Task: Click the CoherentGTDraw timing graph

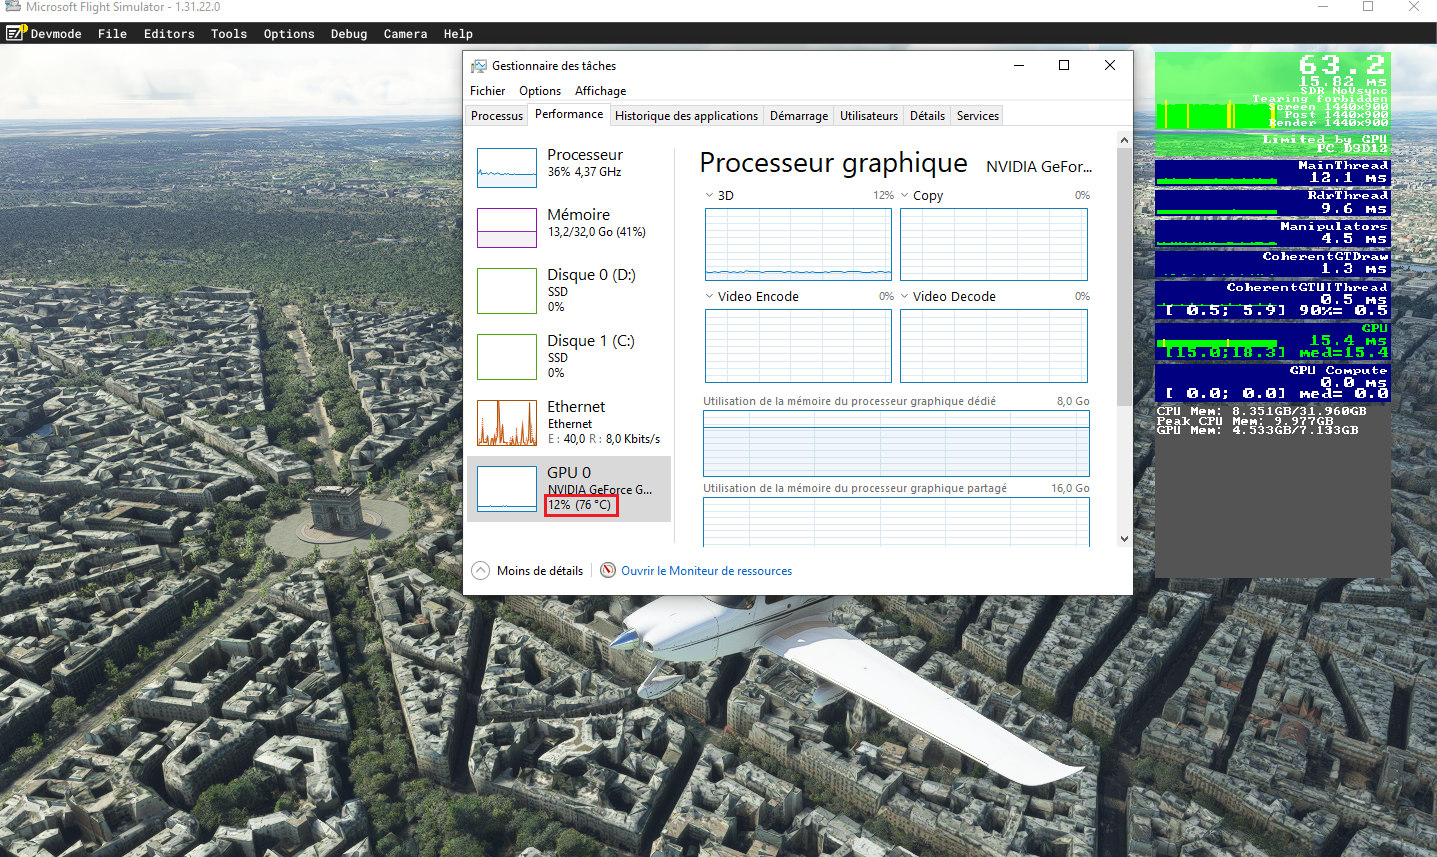Action: pos(1273,263)
